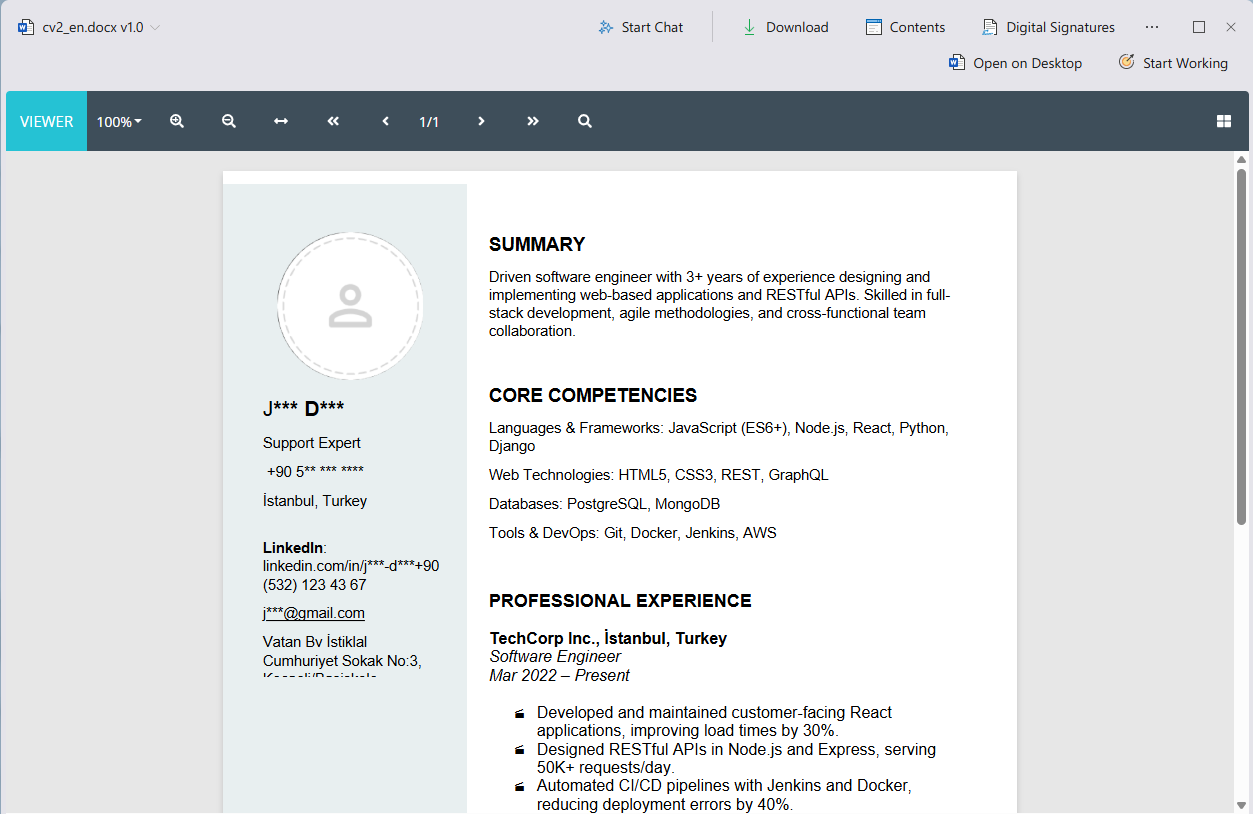Click the Word document file icon
The height and width of the screenshot is (814, 1253).
pyautogui.click(x=26, y=27)
